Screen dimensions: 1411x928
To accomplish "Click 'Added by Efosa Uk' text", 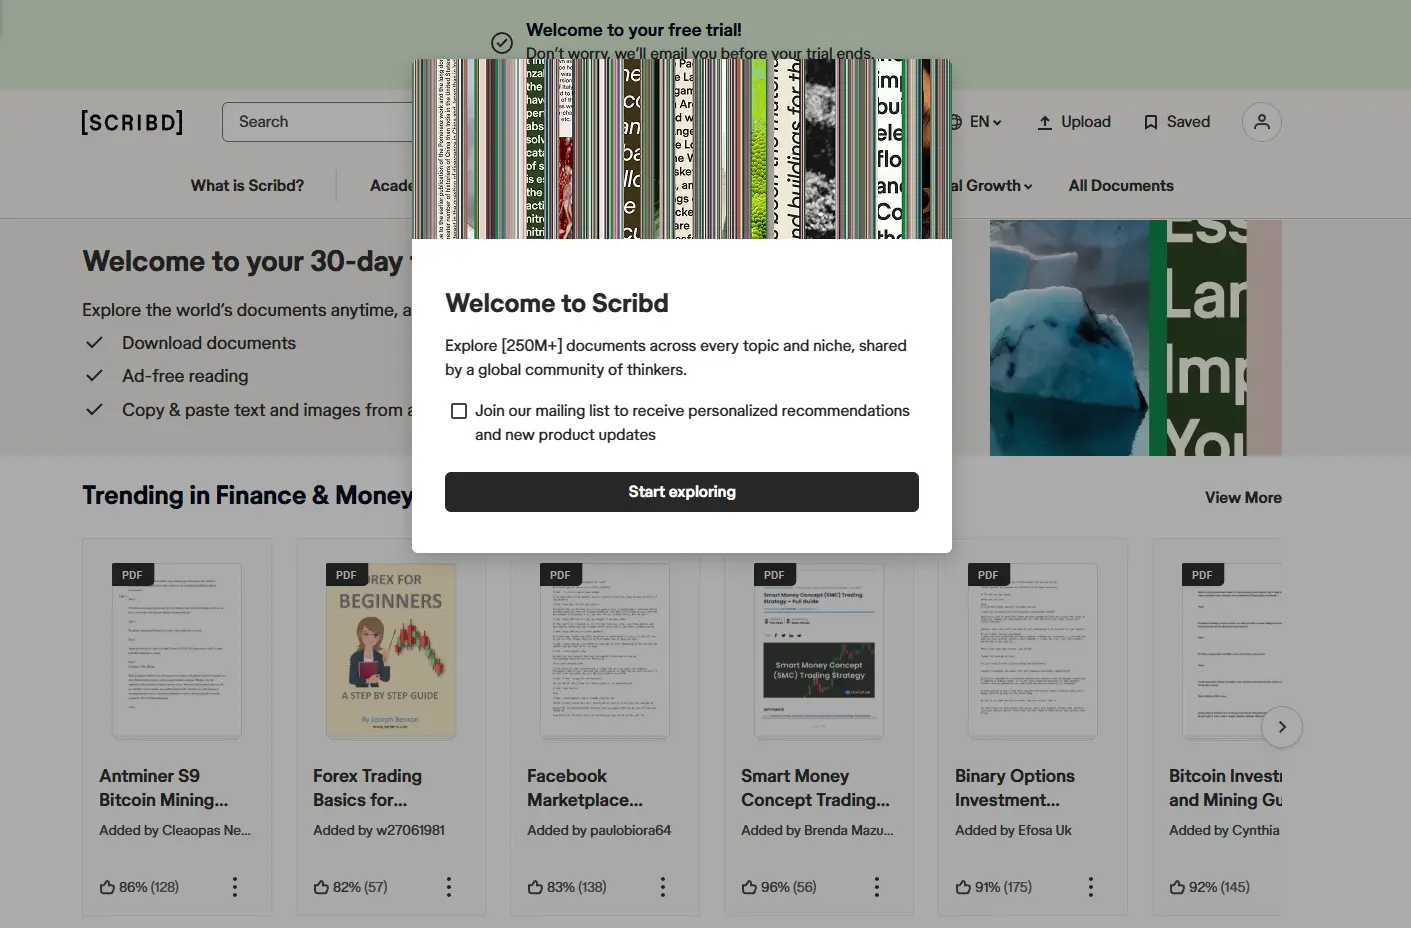I will coord(1013,830).
